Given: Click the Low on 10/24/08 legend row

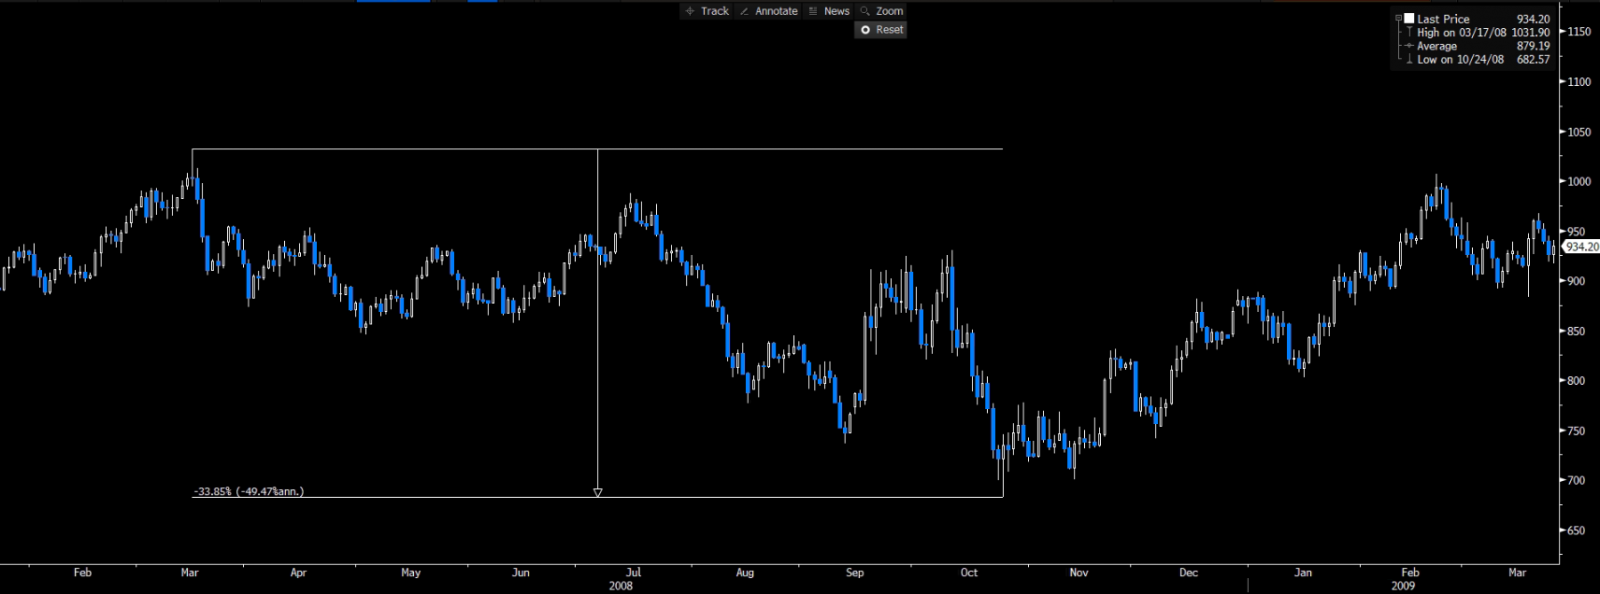Looking at the screenshot, I should [1478, 59].
